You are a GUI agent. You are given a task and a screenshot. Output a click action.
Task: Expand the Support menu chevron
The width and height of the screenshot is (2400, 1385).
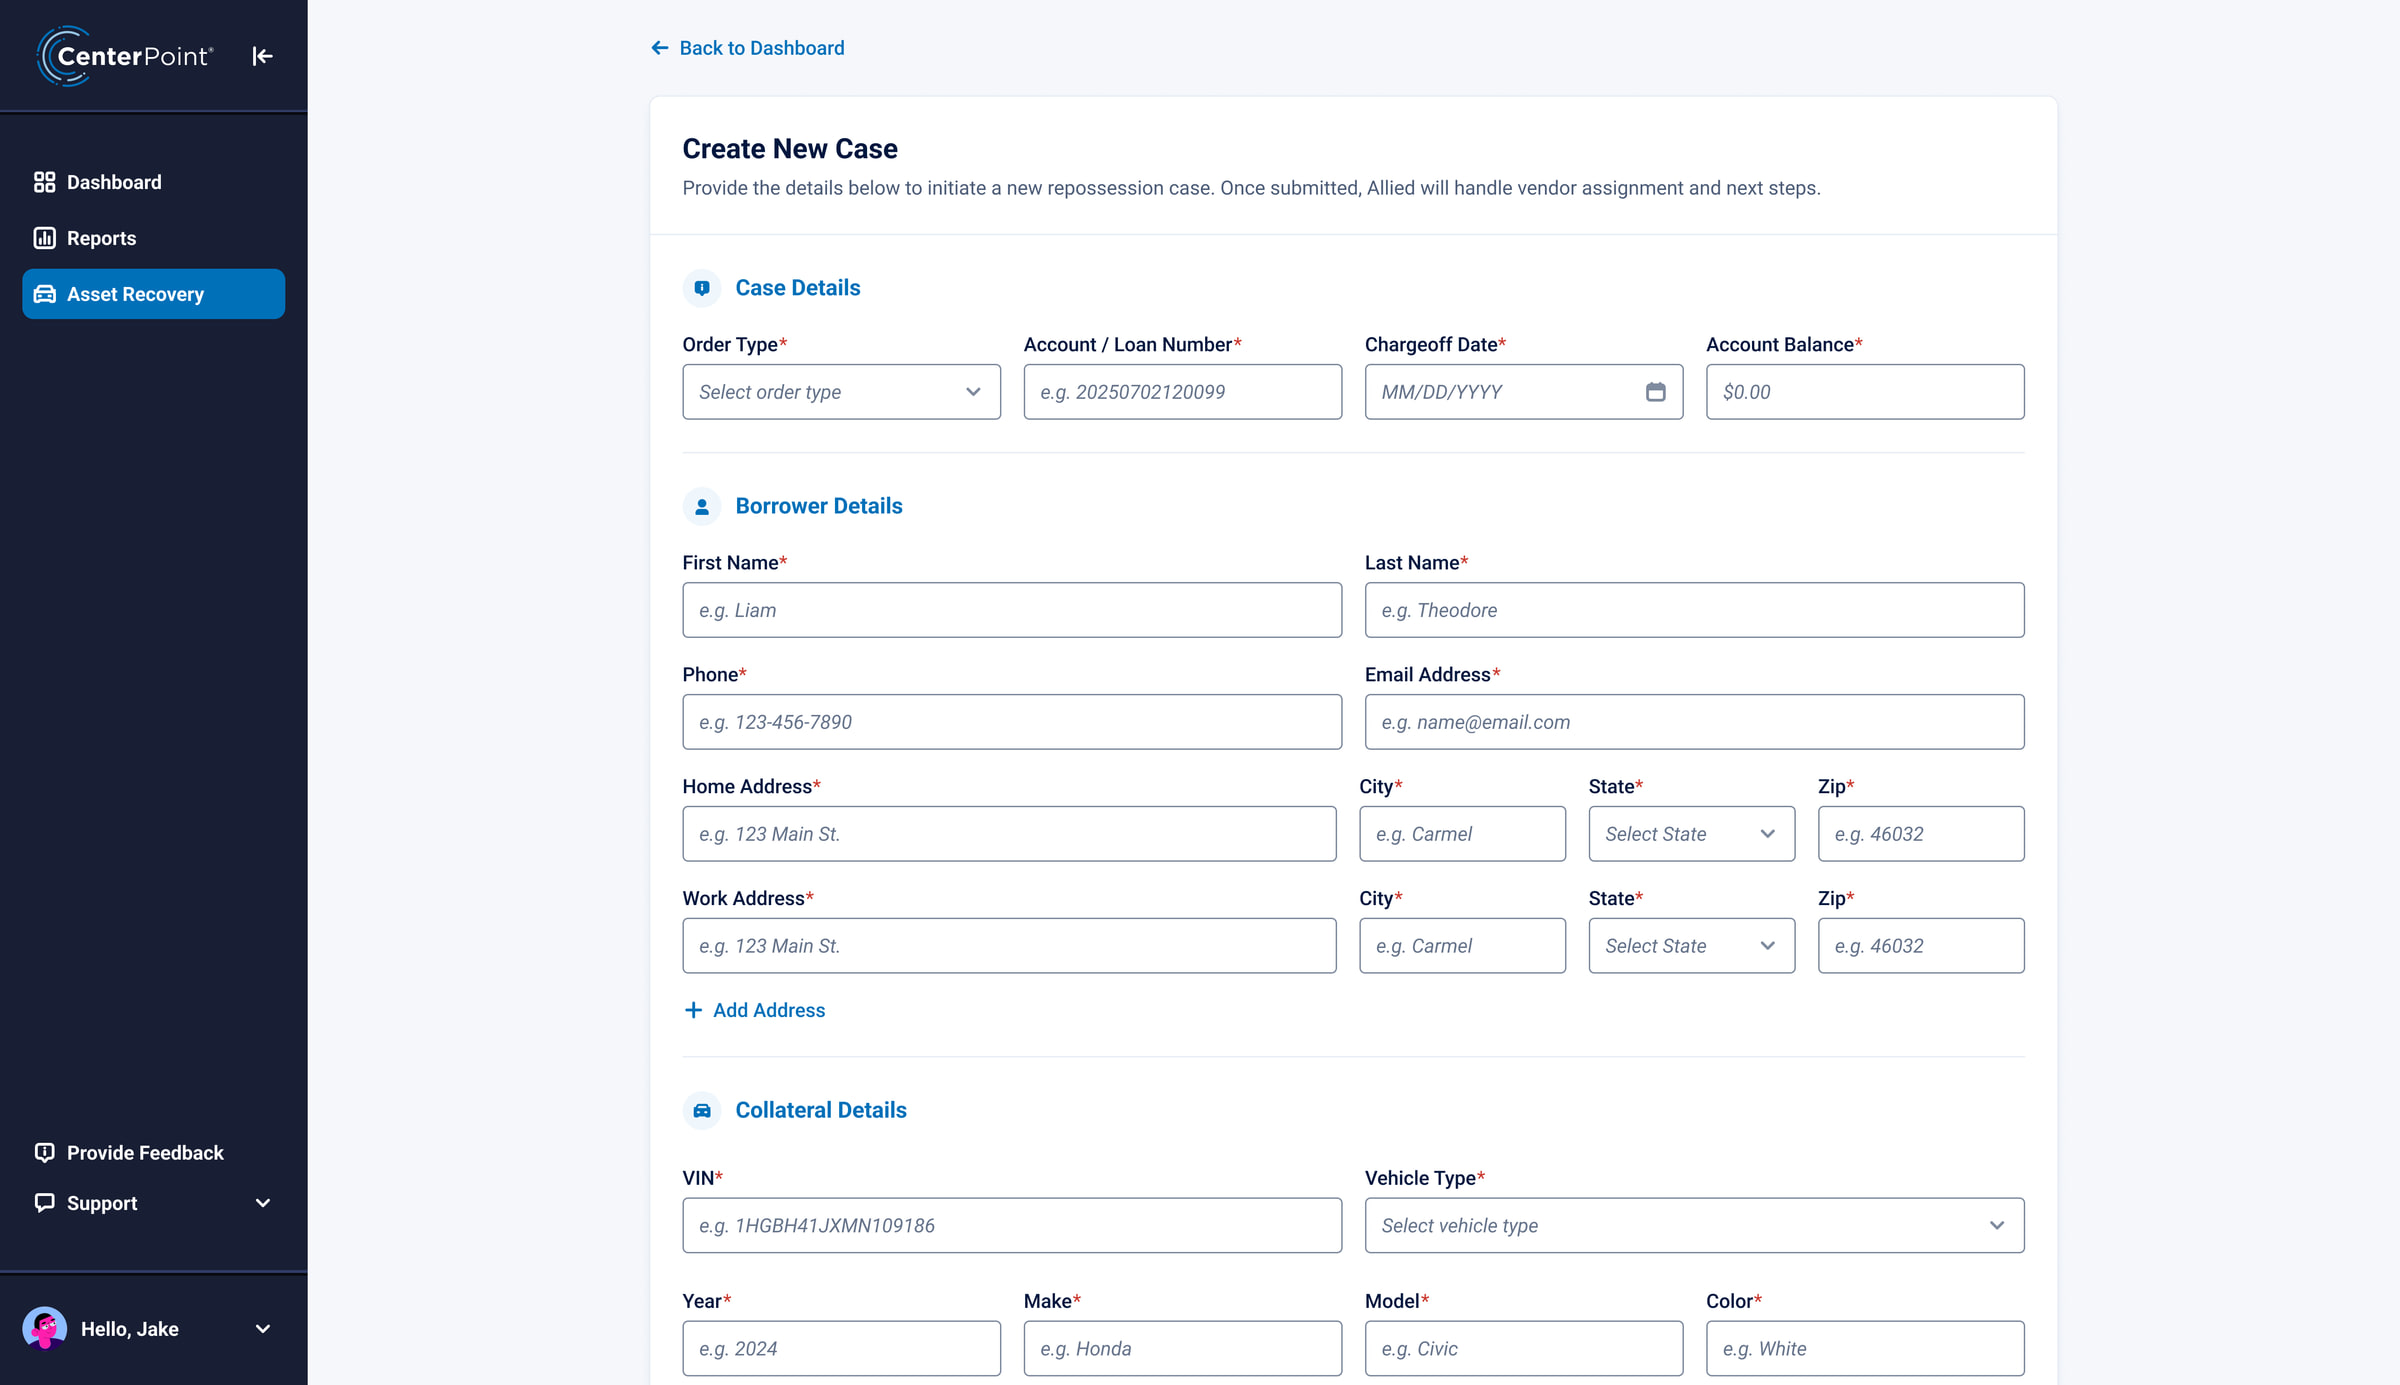tap(263, 1202)
